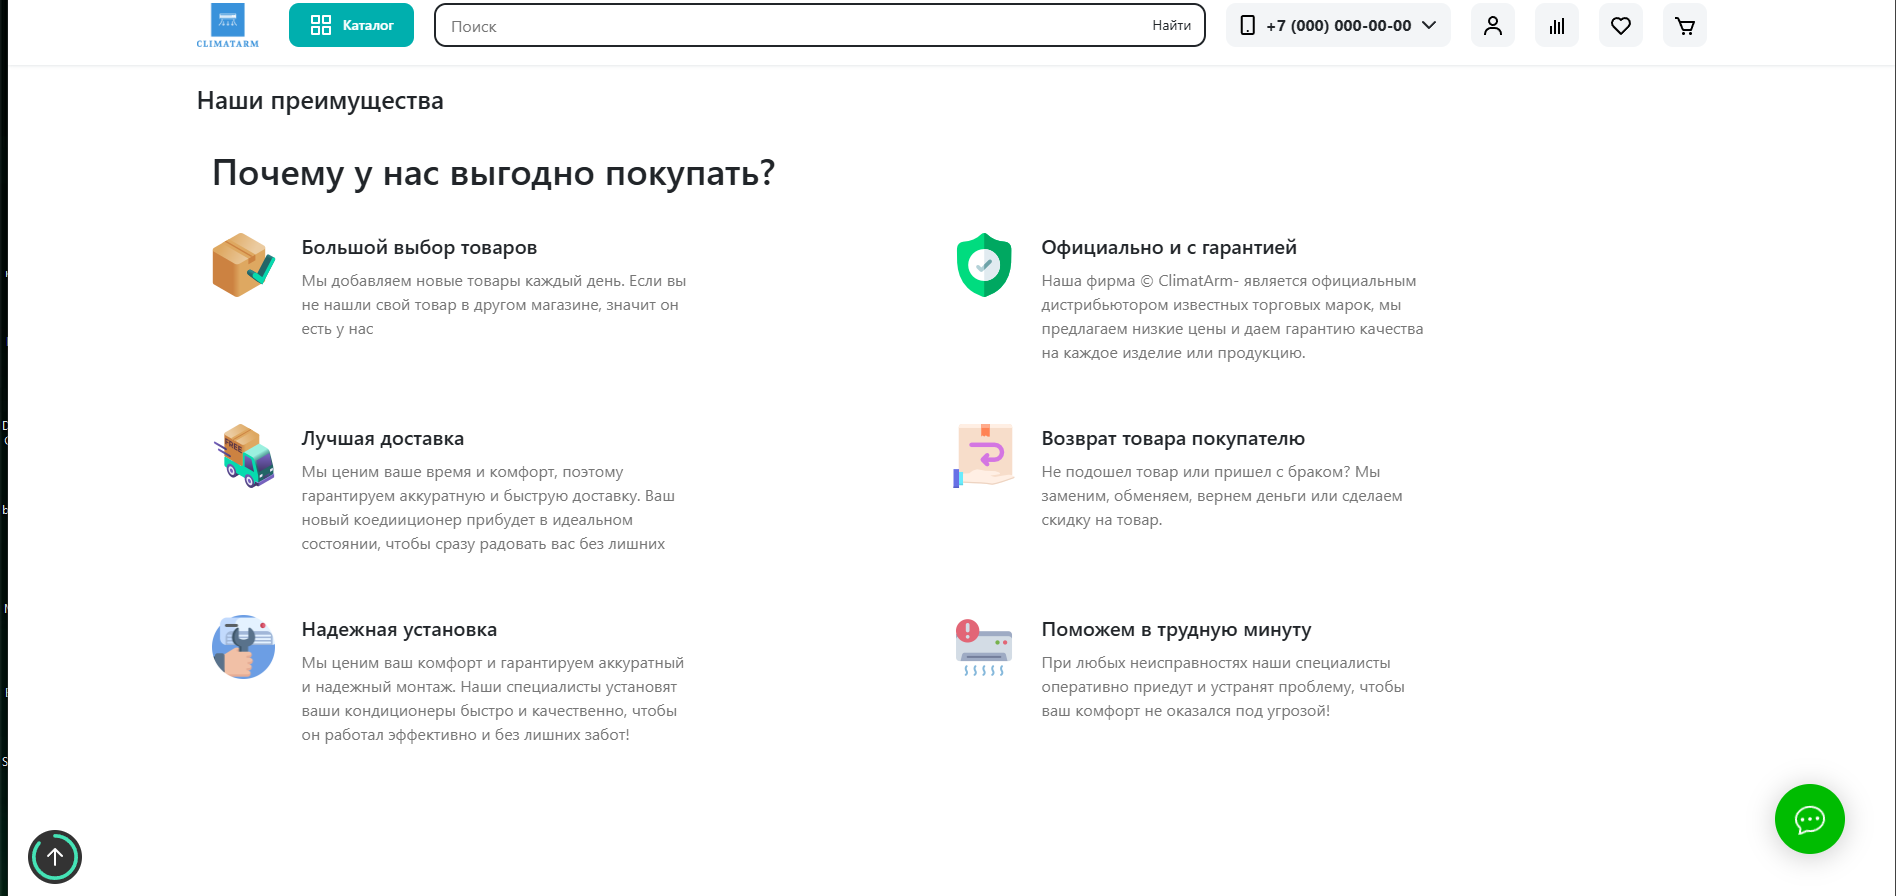Click the title Поможем в трудную минуту
1896x896 pixels.
pyautogui.click(x=1177, y=629)
